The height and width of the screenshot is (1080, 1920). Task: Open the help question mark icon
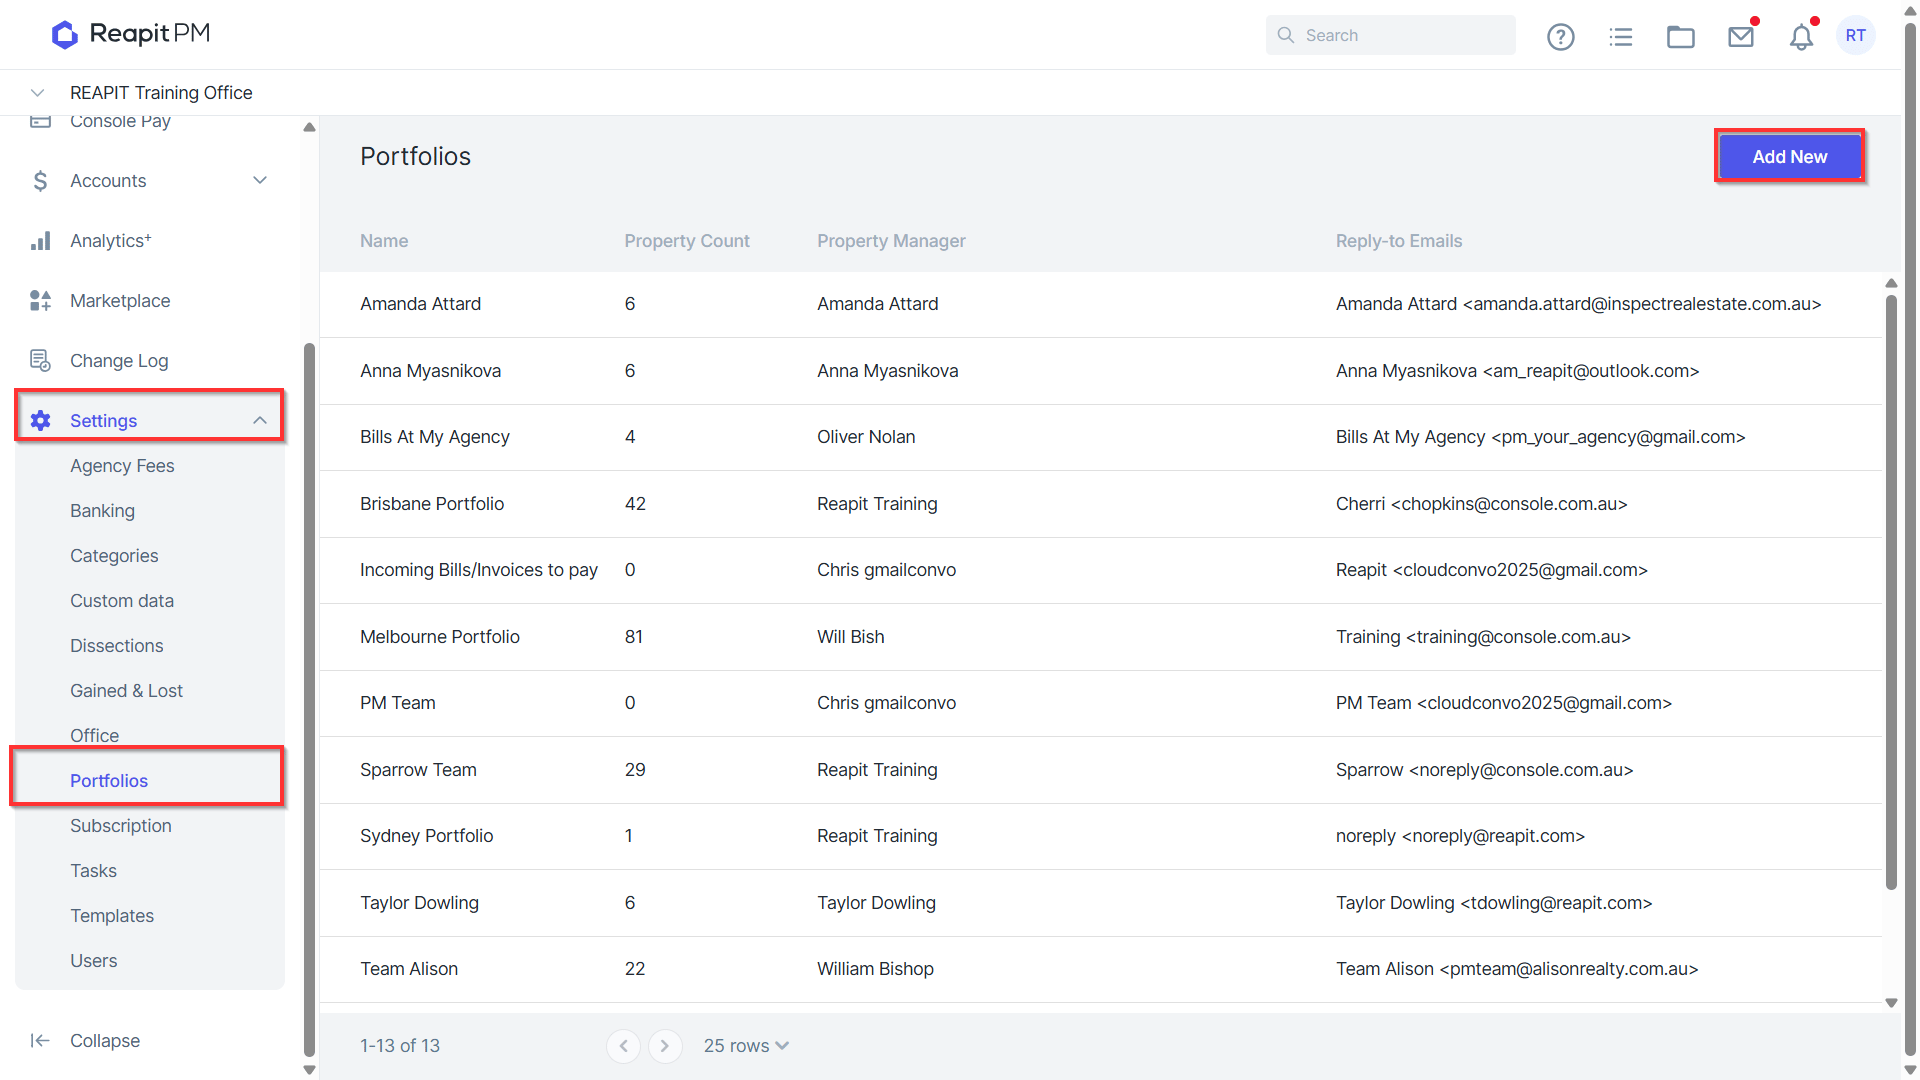point(1560,37)
